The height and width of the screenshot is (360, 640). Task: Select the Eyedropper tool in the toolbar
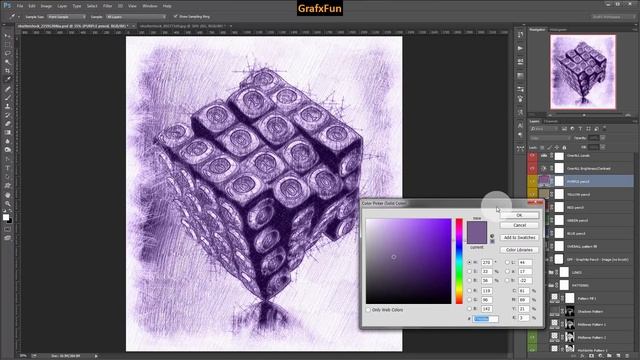[x=7, y=79]
